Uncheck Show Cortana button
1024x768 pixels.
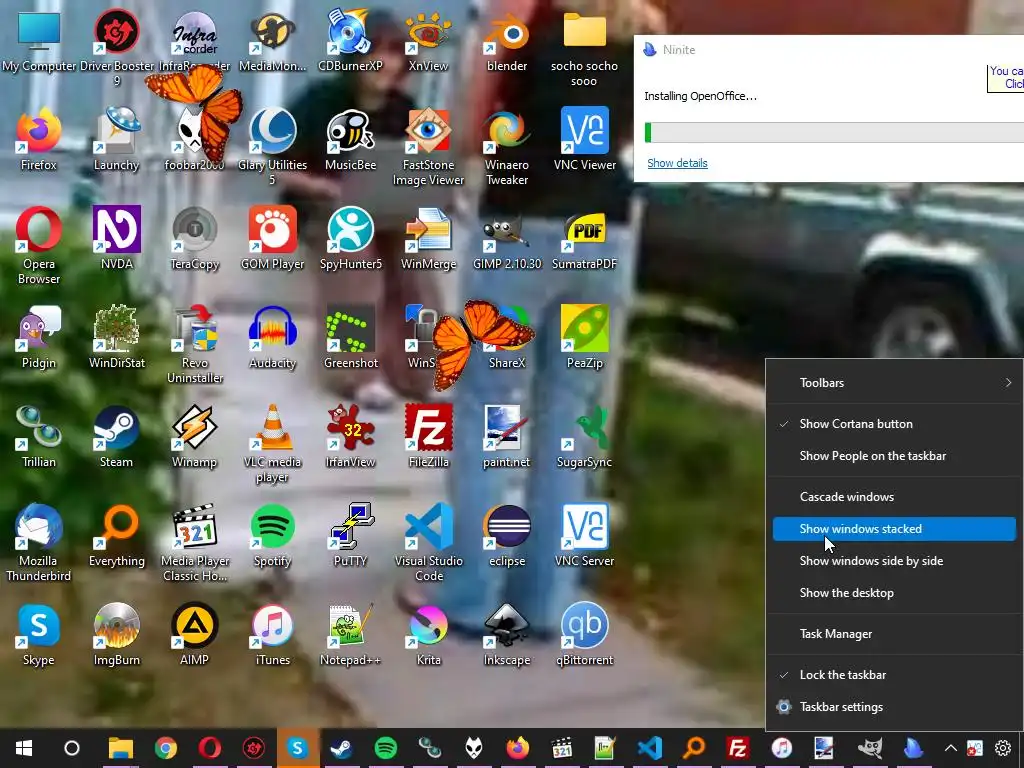click(894, 424)
